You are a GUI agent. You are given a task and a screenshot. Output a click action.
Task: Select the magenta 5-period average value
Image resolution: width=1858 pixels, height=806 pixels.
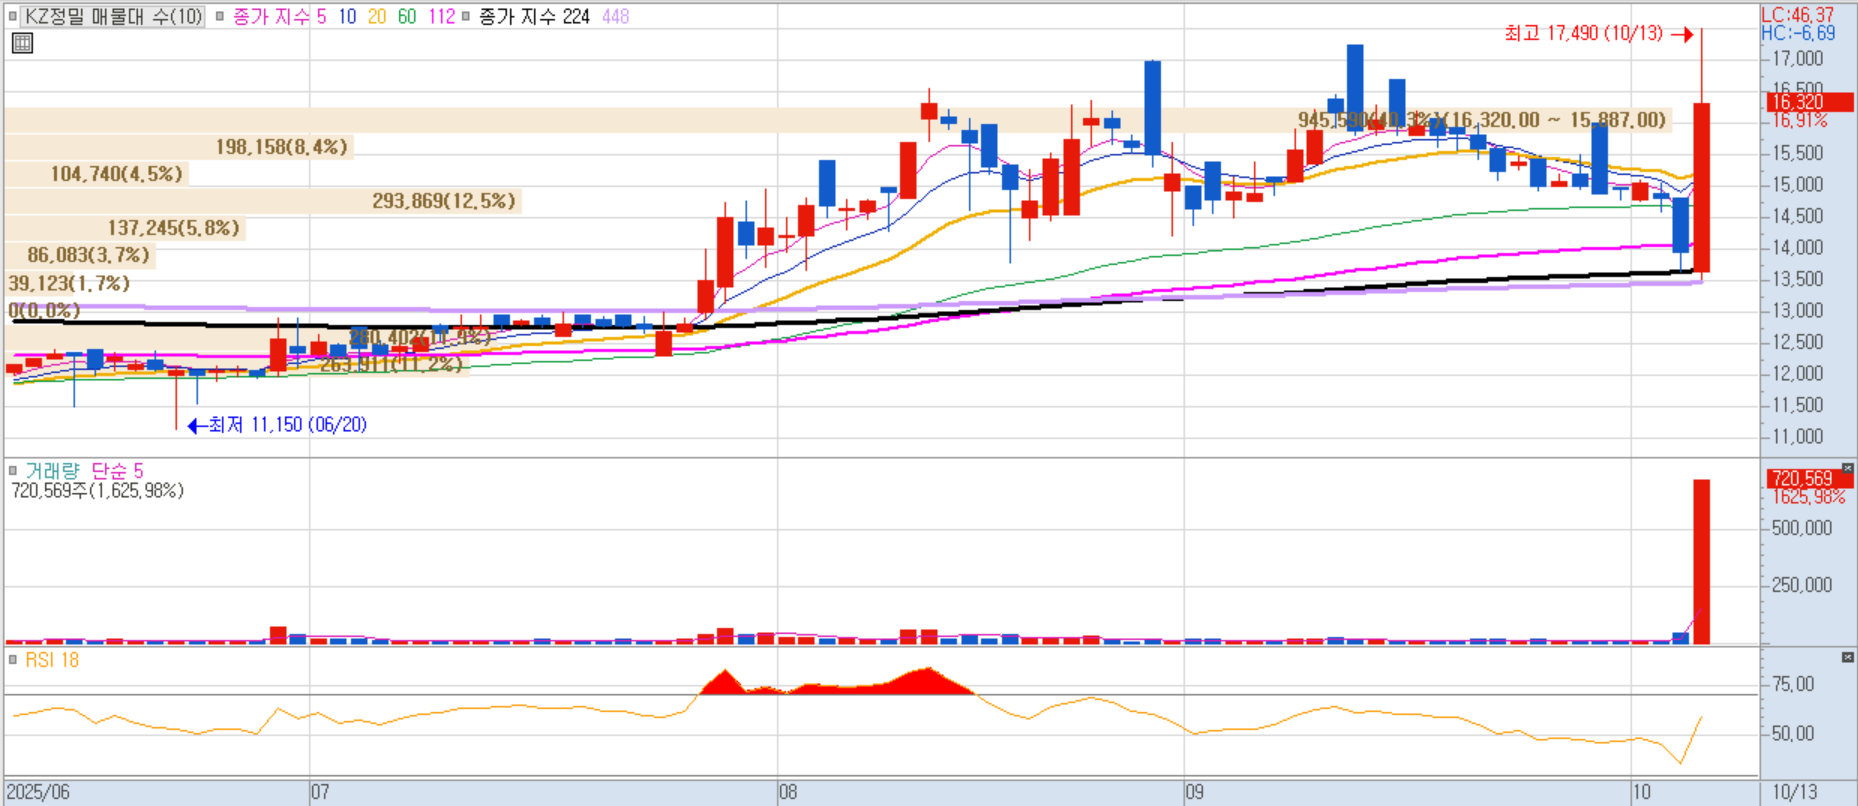(x=321, y=16)
